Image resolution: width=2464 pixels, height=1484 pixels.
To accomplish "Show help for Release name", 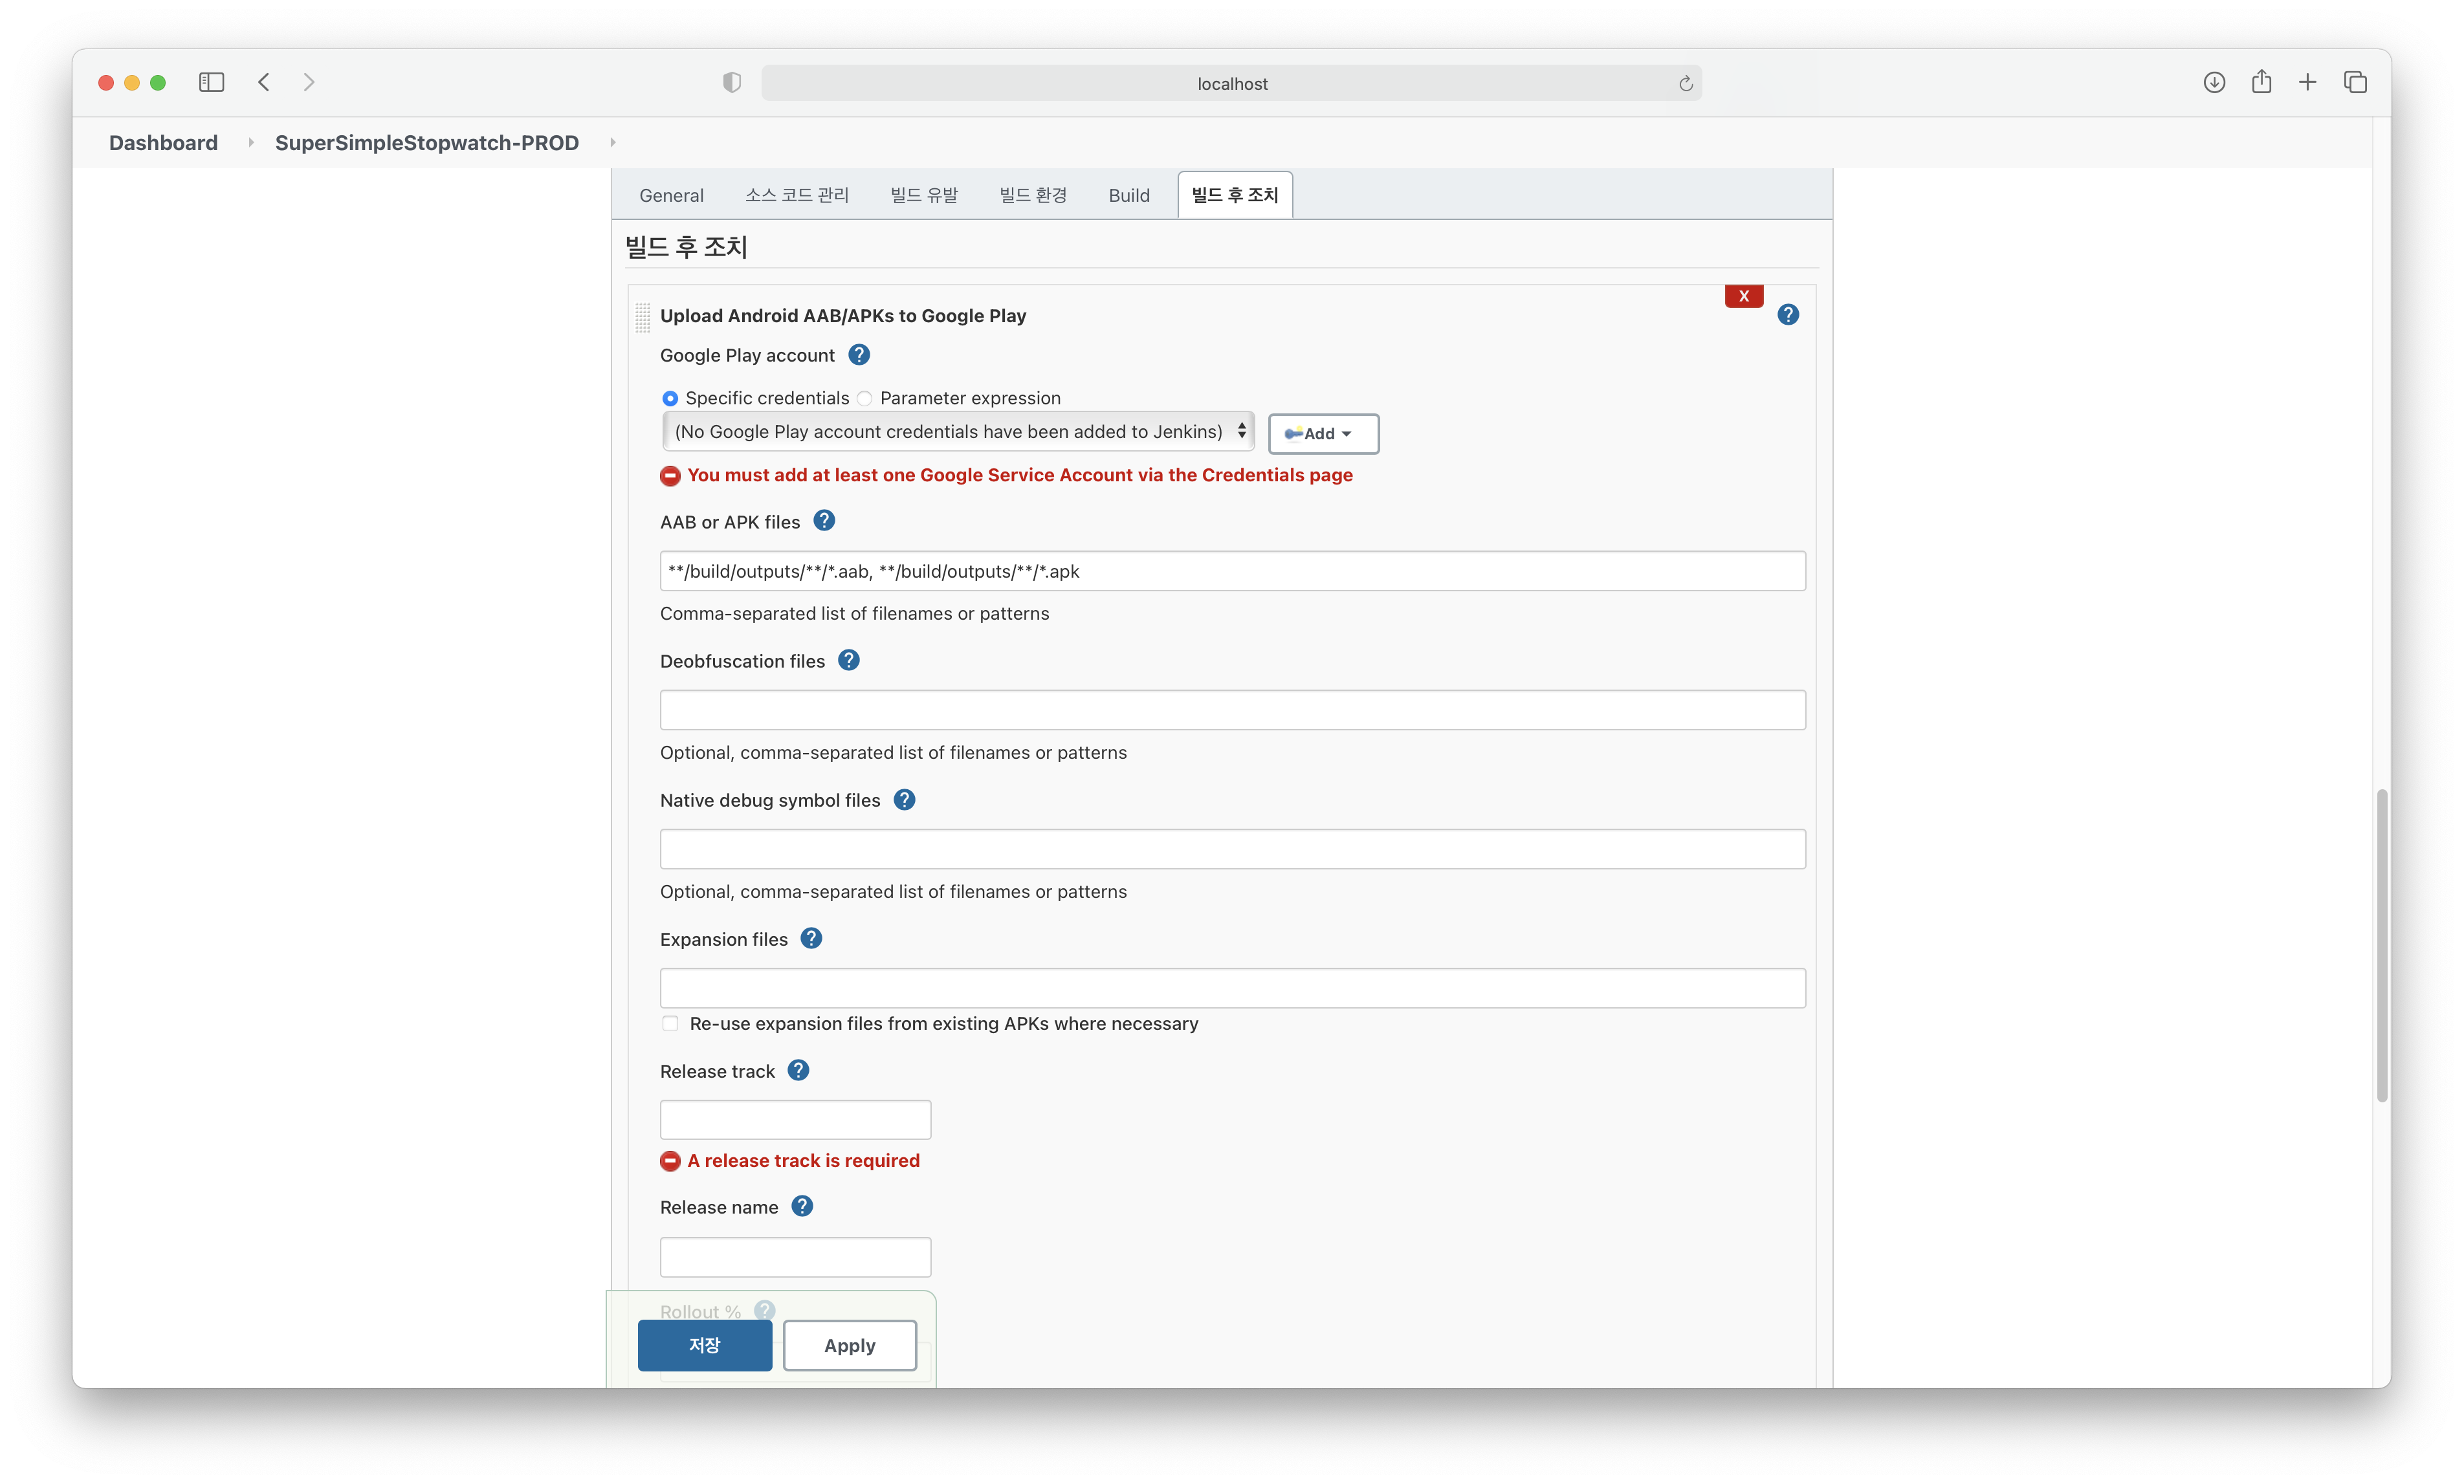I will 802,1207.
